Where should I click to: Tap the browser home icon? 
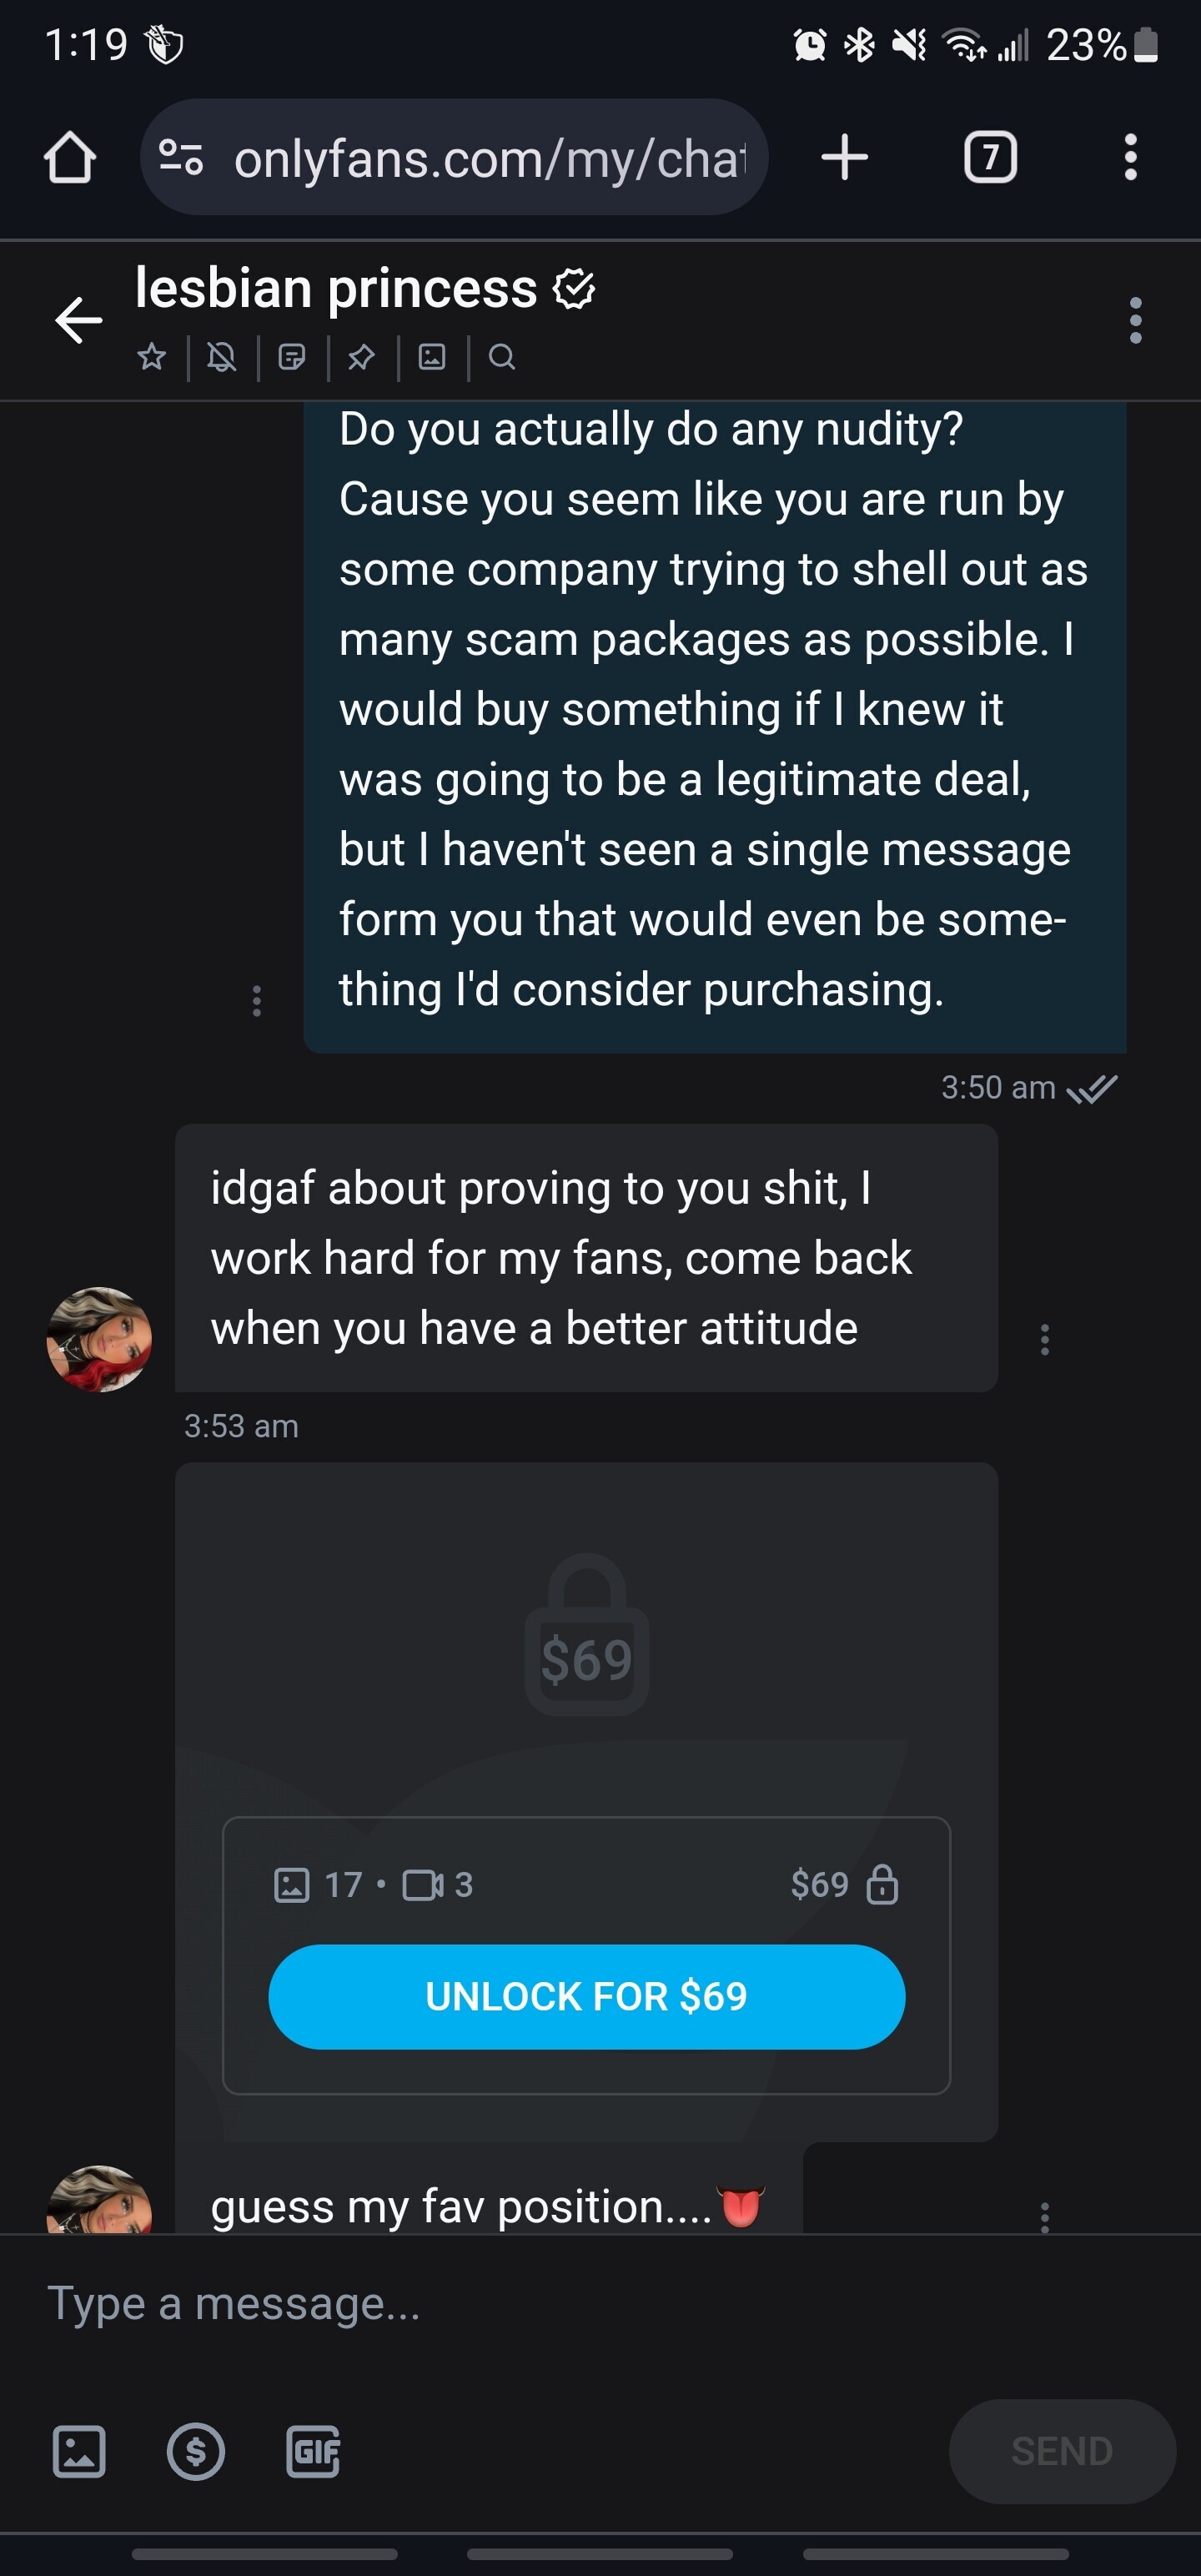click(x=70, y=158)
